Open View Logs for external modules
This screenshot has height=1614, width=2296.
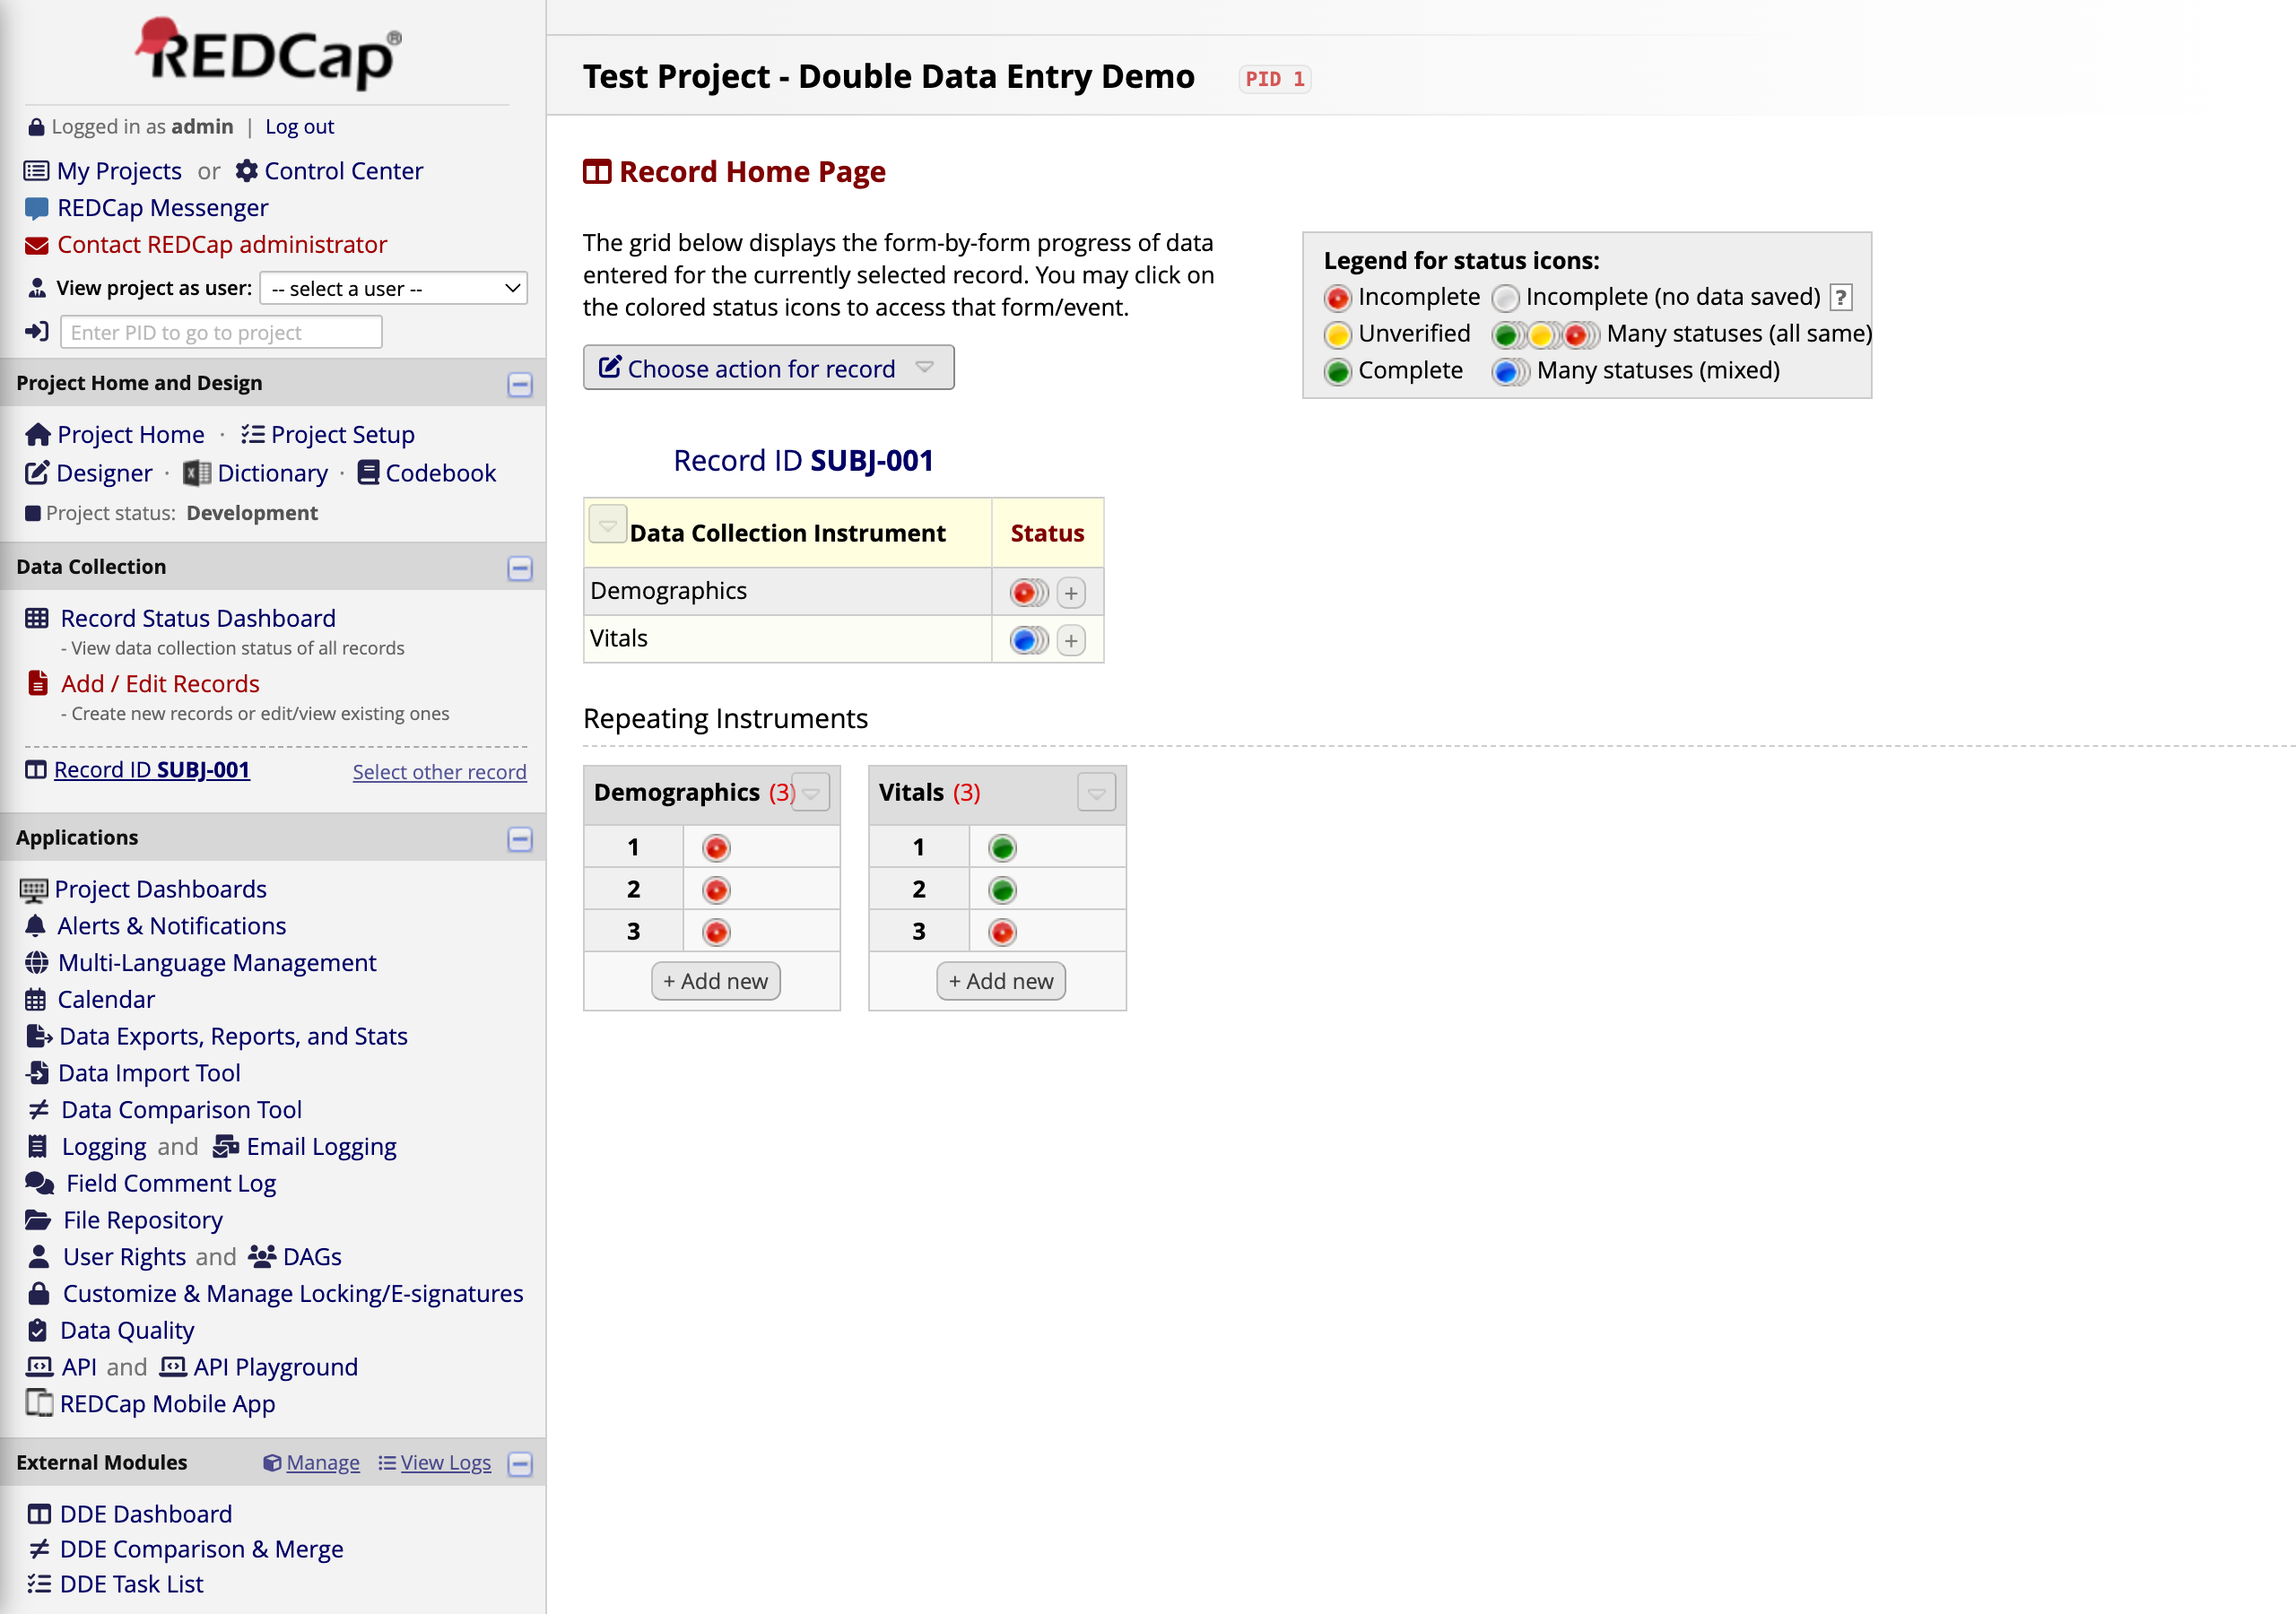click(x=445, y=1463)
